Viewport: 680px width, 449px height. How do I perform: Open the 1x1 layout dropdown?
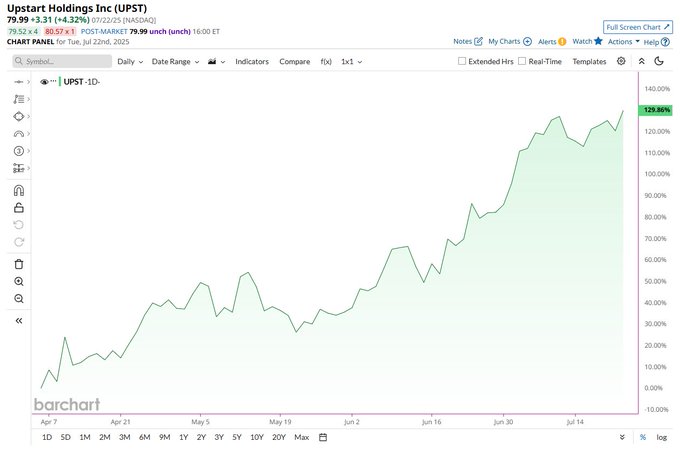tap(352, 62)
